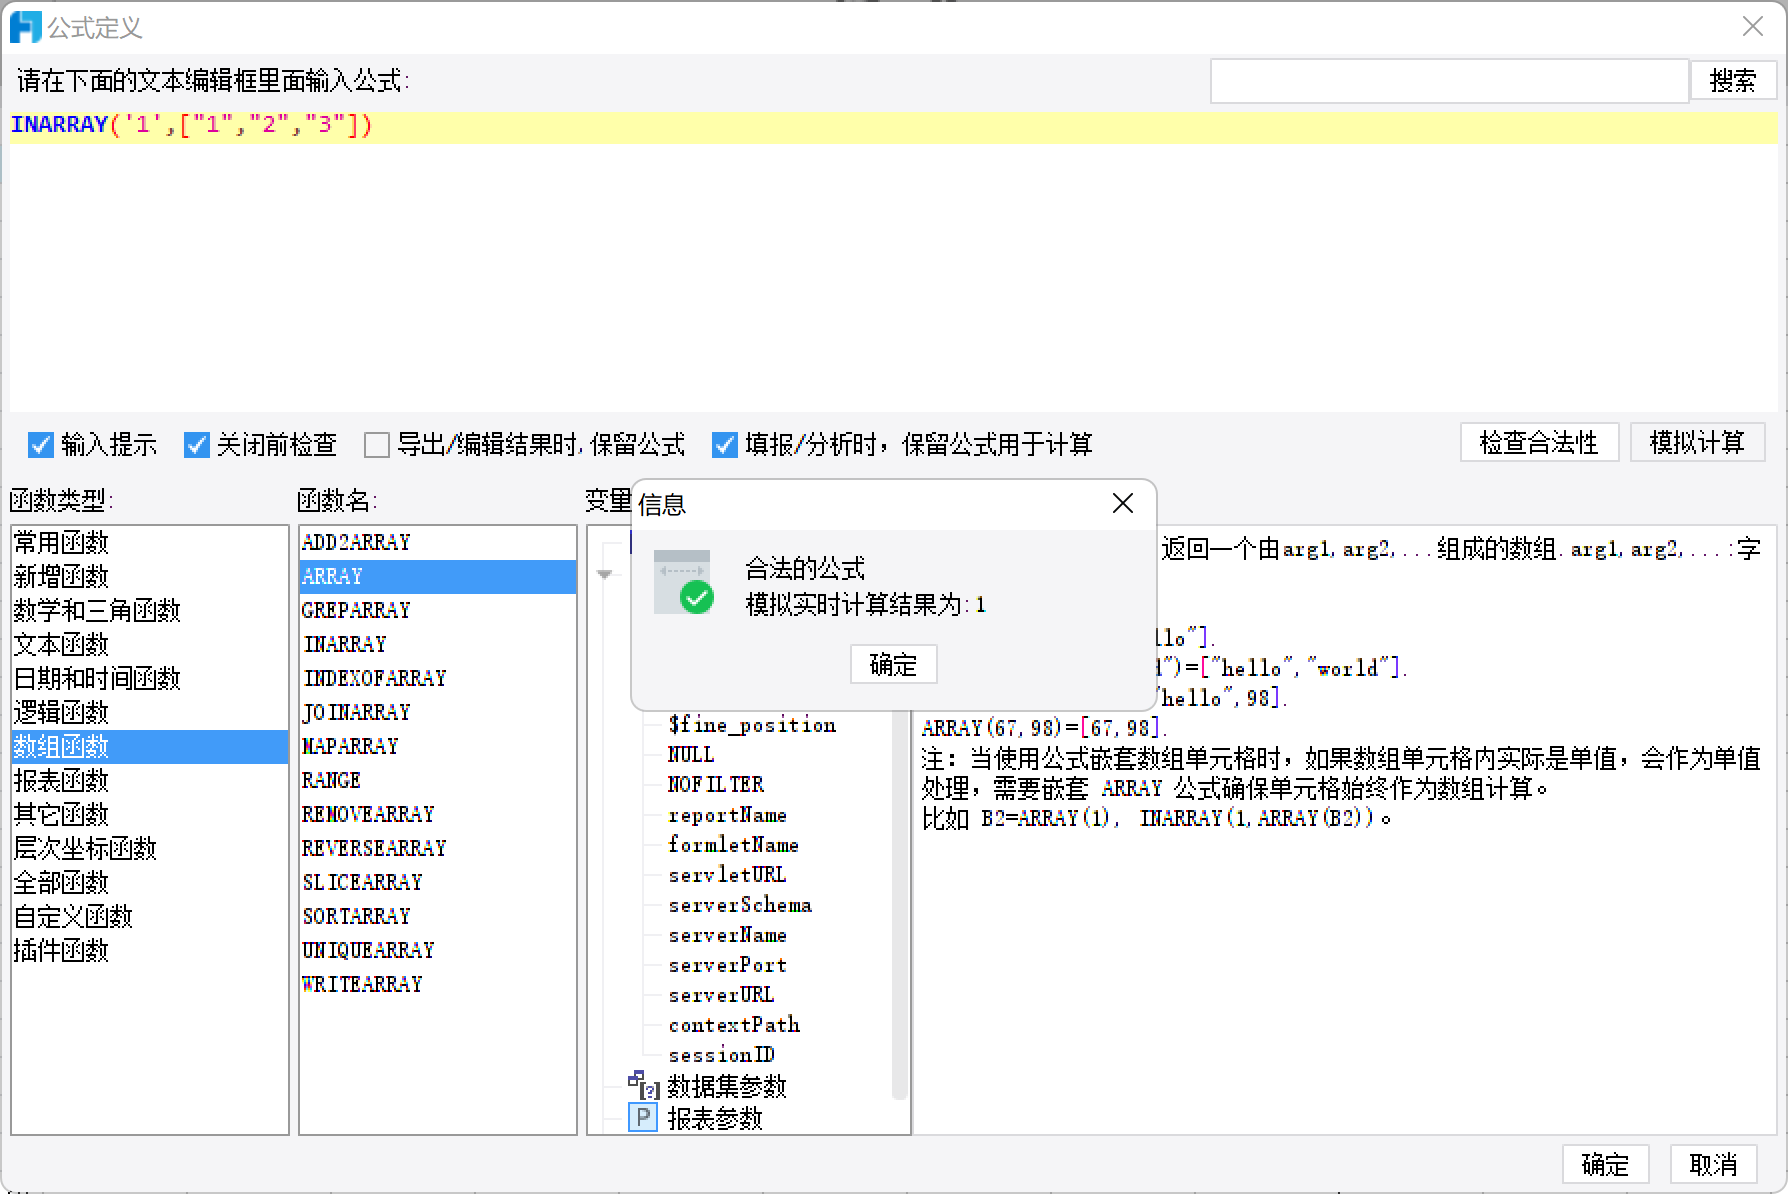
Task: Select the highlighted ARRAY function
Action: tap(437, 577)
